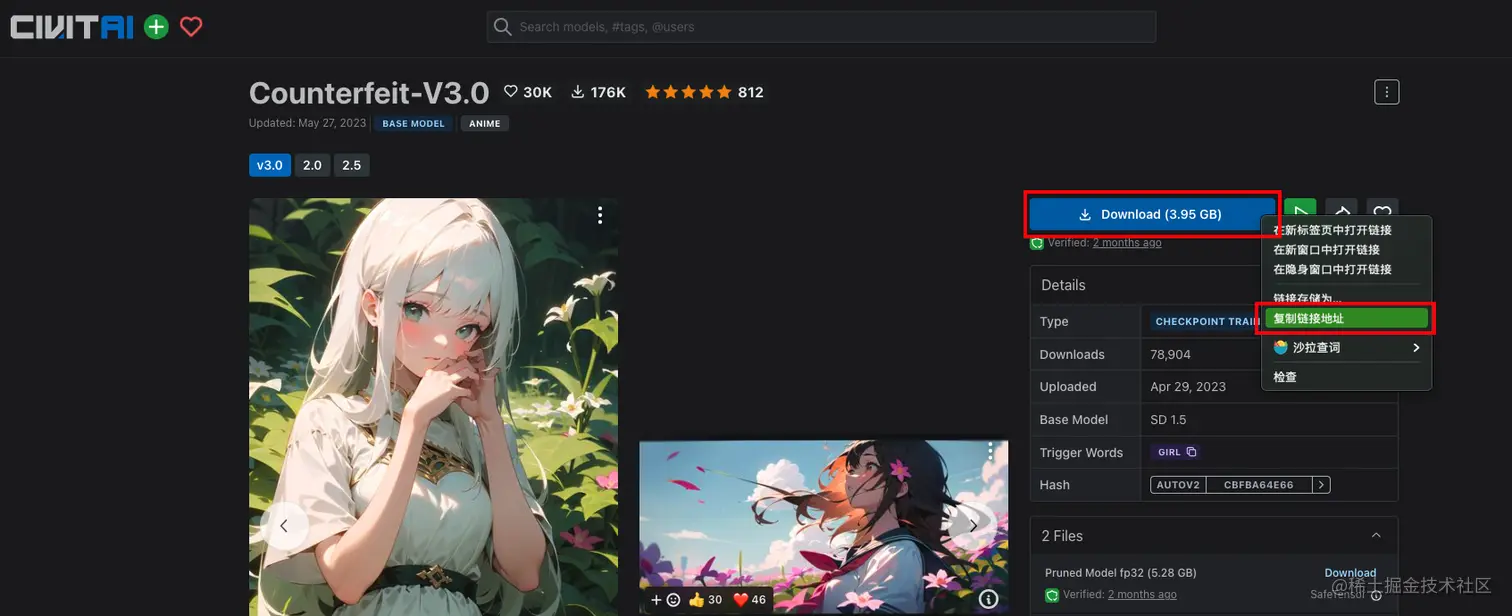
Task: Click the verified shield in the files section
Action: (x=1052, y=595)
